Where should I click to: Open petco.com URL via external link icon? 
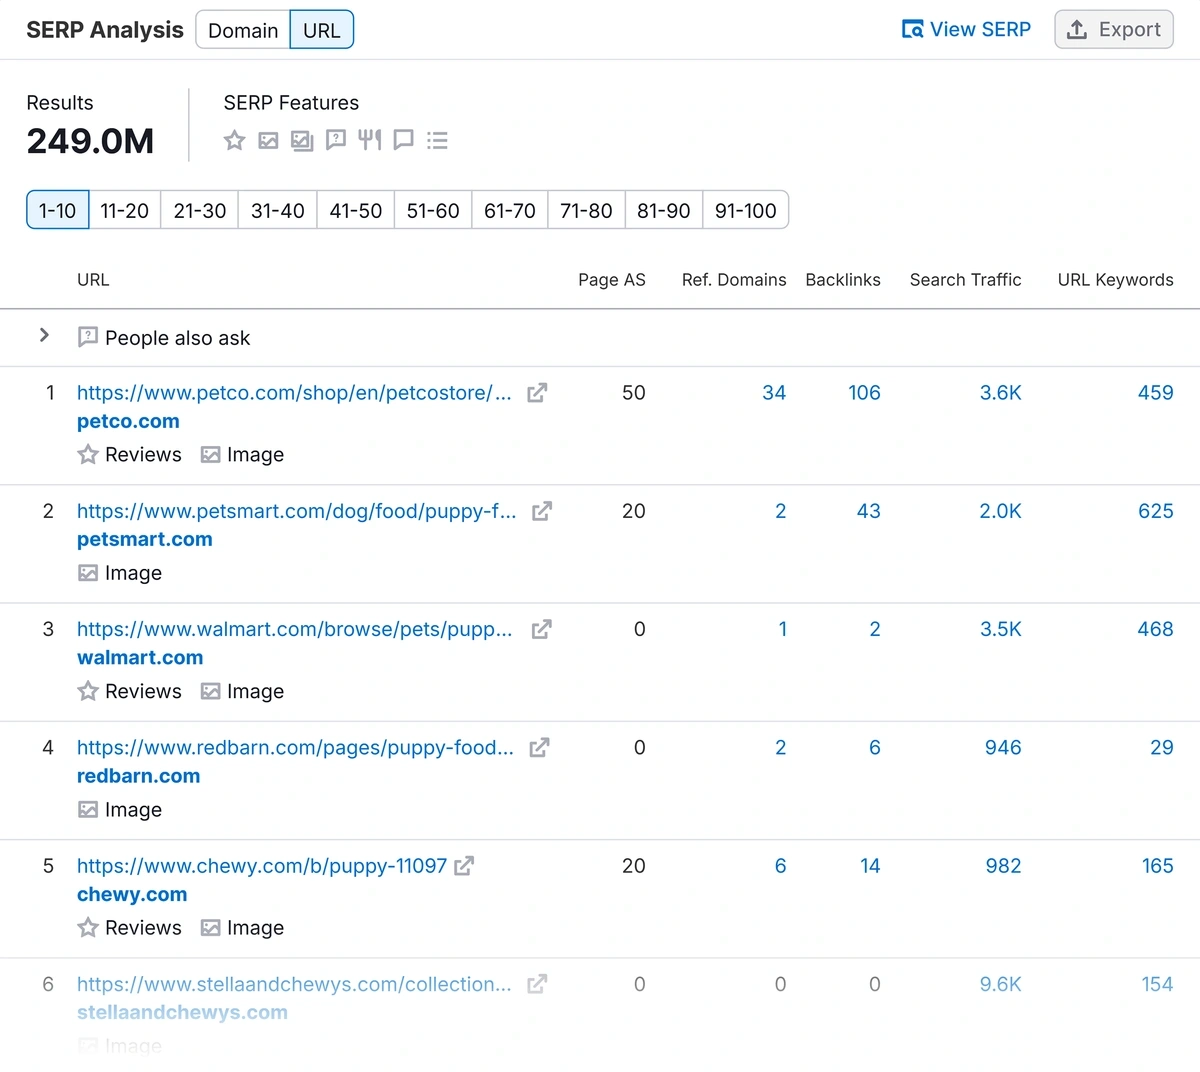537,393
